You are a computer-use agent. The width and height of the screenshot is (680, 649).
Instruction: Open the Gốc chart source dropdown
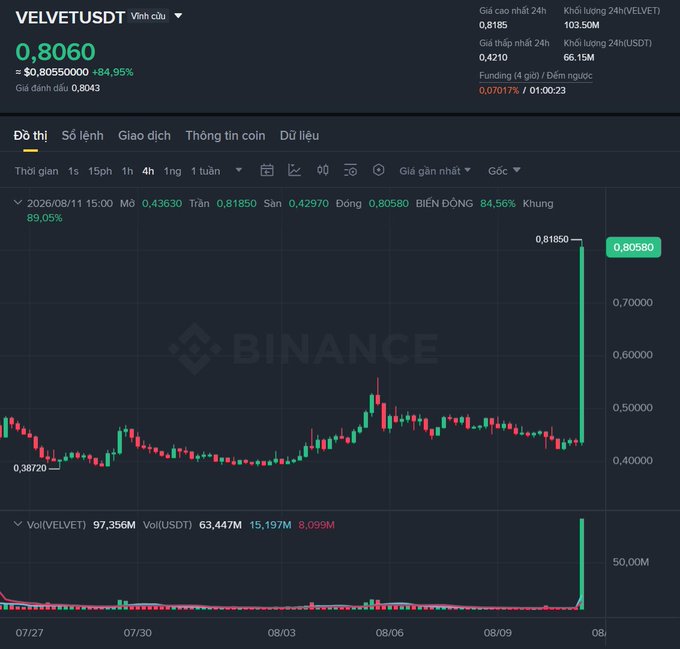[504, 171]
